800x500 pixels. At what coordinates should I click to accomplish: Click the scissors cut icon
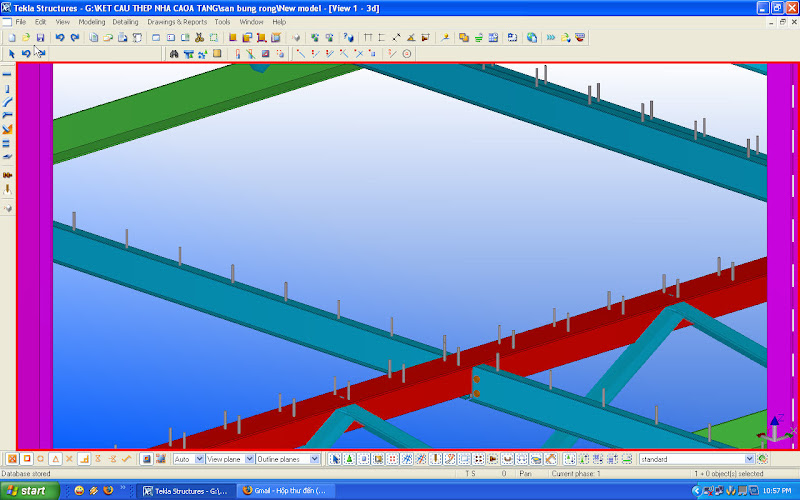click(x=199, y=38)
